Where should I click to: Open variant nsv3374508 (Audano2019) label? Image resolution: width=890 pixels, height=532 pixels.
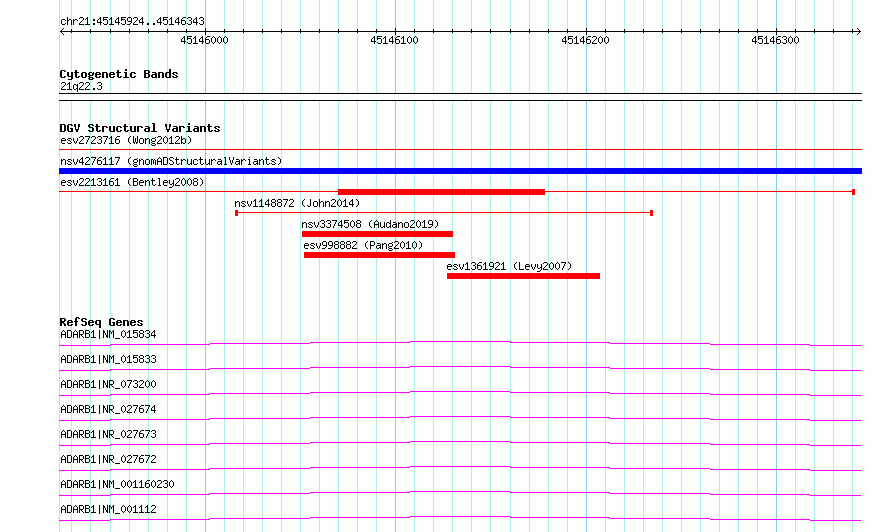(x=370, y=224)
